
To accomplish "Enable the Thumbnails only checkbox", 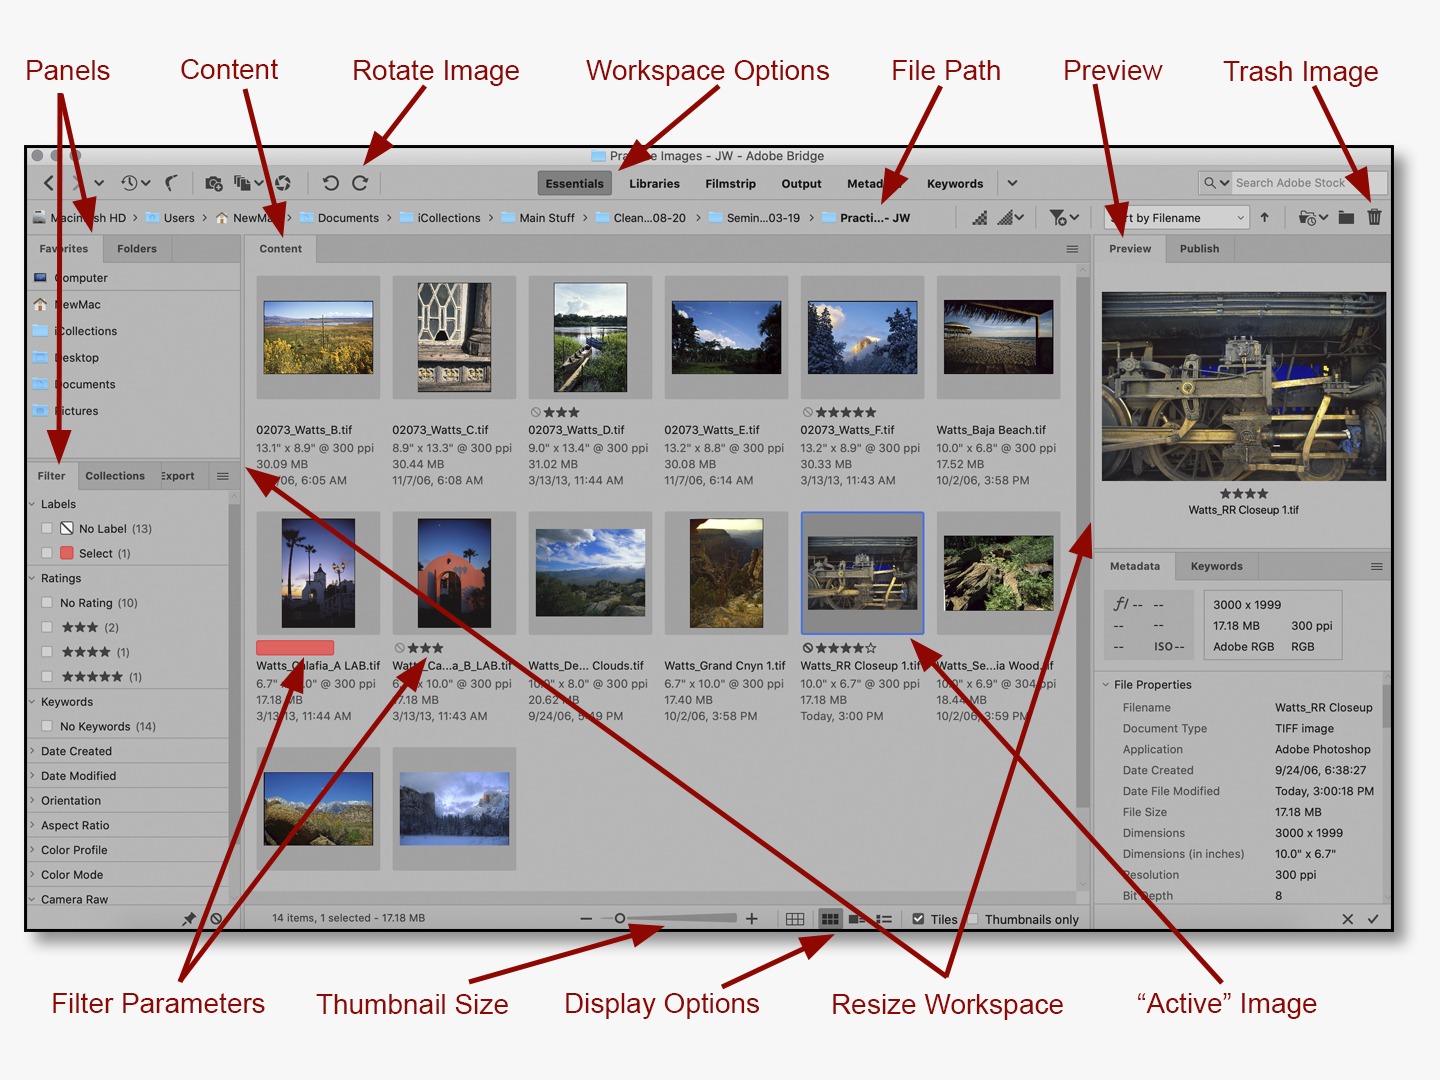I will click(973, 919).
